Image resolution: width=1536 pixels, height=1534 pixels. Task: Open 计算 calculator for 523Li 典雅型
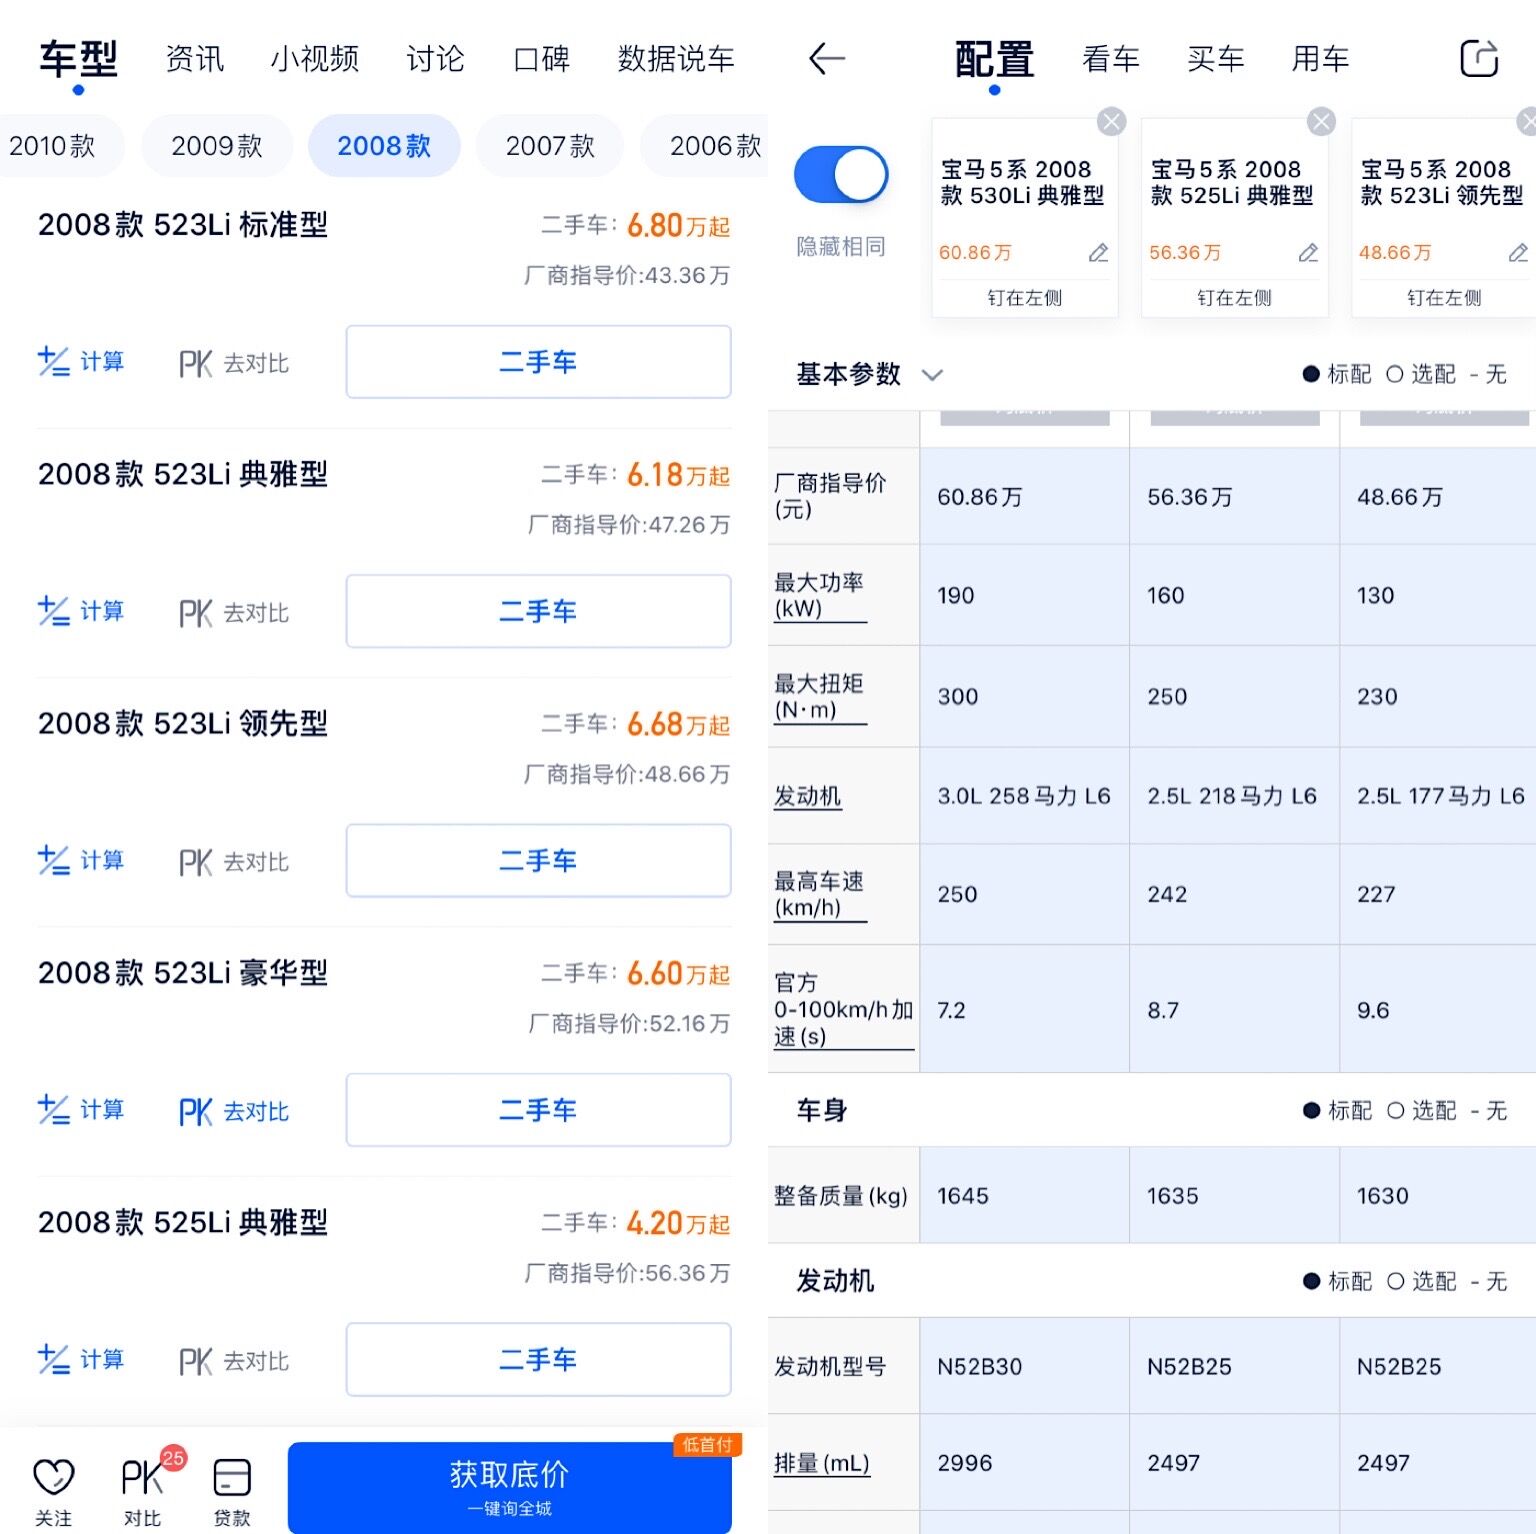pyautogui.click(x=81, y=610)
